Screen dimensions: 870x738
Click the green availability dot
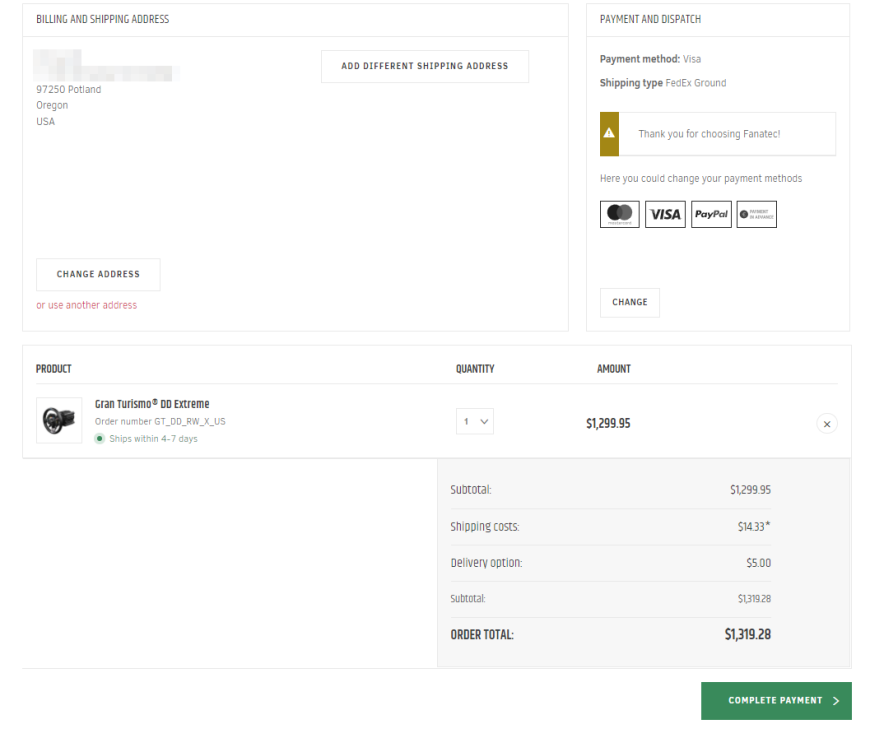click(x=99, y=438)
